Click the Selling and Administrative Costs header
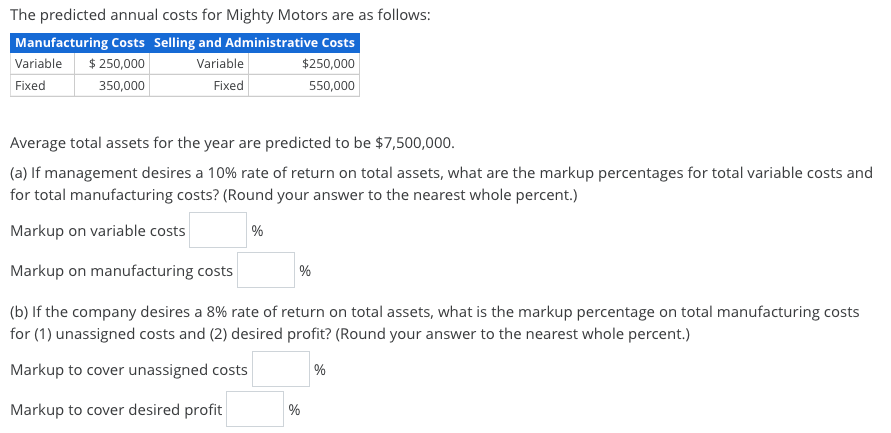 (255, 43)
